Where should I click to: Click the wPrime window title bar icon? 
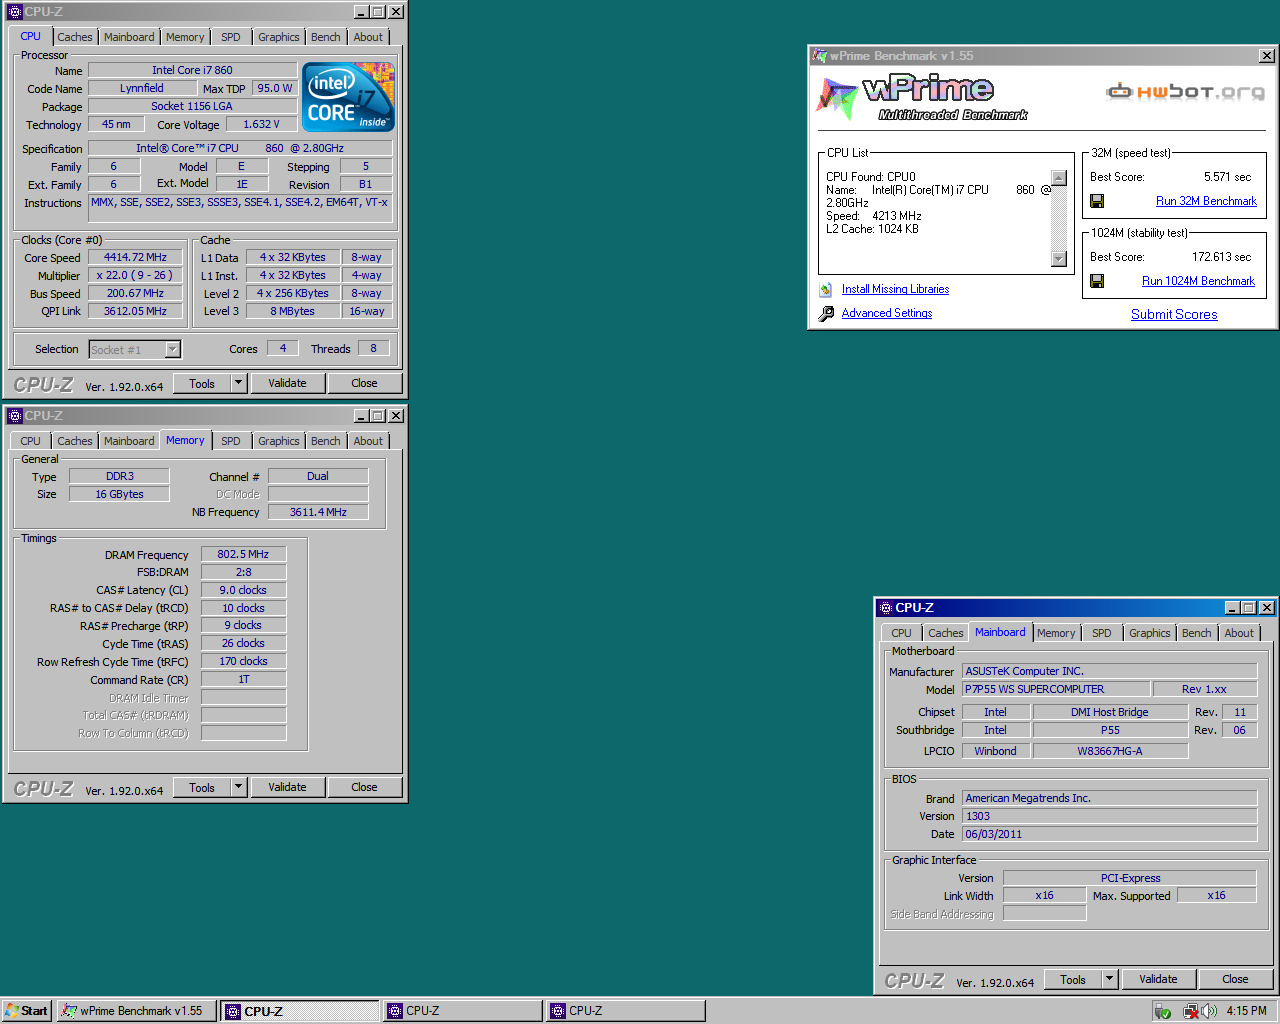(x=820, y=56)
